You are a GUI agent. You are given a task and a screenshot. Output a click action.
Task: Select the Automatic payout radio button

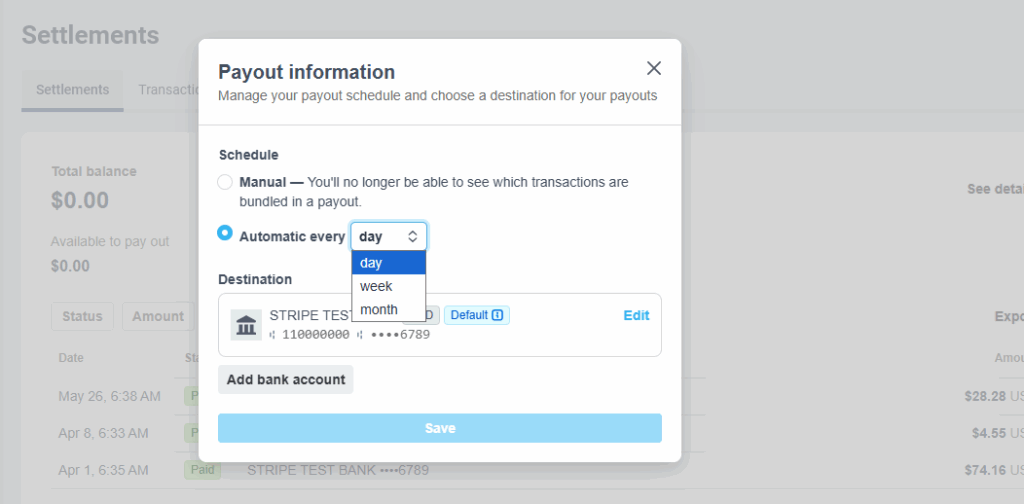[x=225, y=233]
